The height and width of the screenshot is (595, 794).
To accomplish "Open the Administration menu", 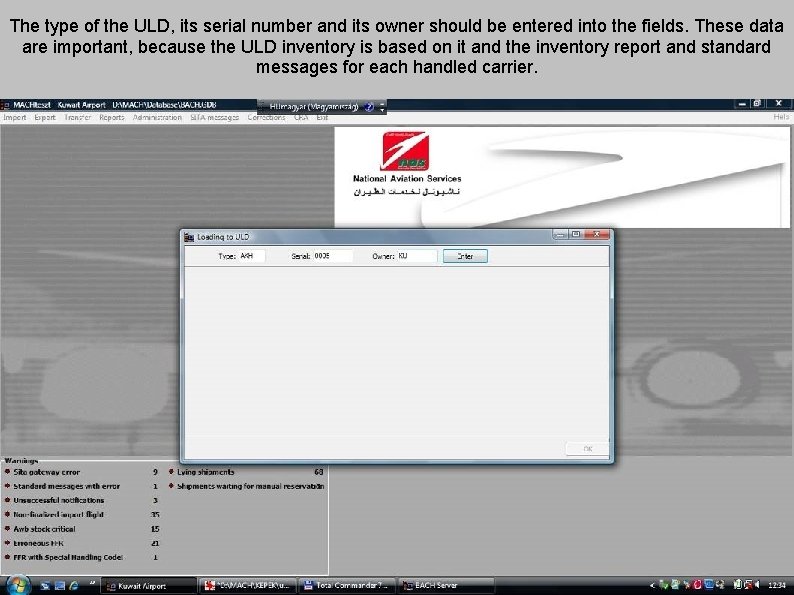I will 157,117.
